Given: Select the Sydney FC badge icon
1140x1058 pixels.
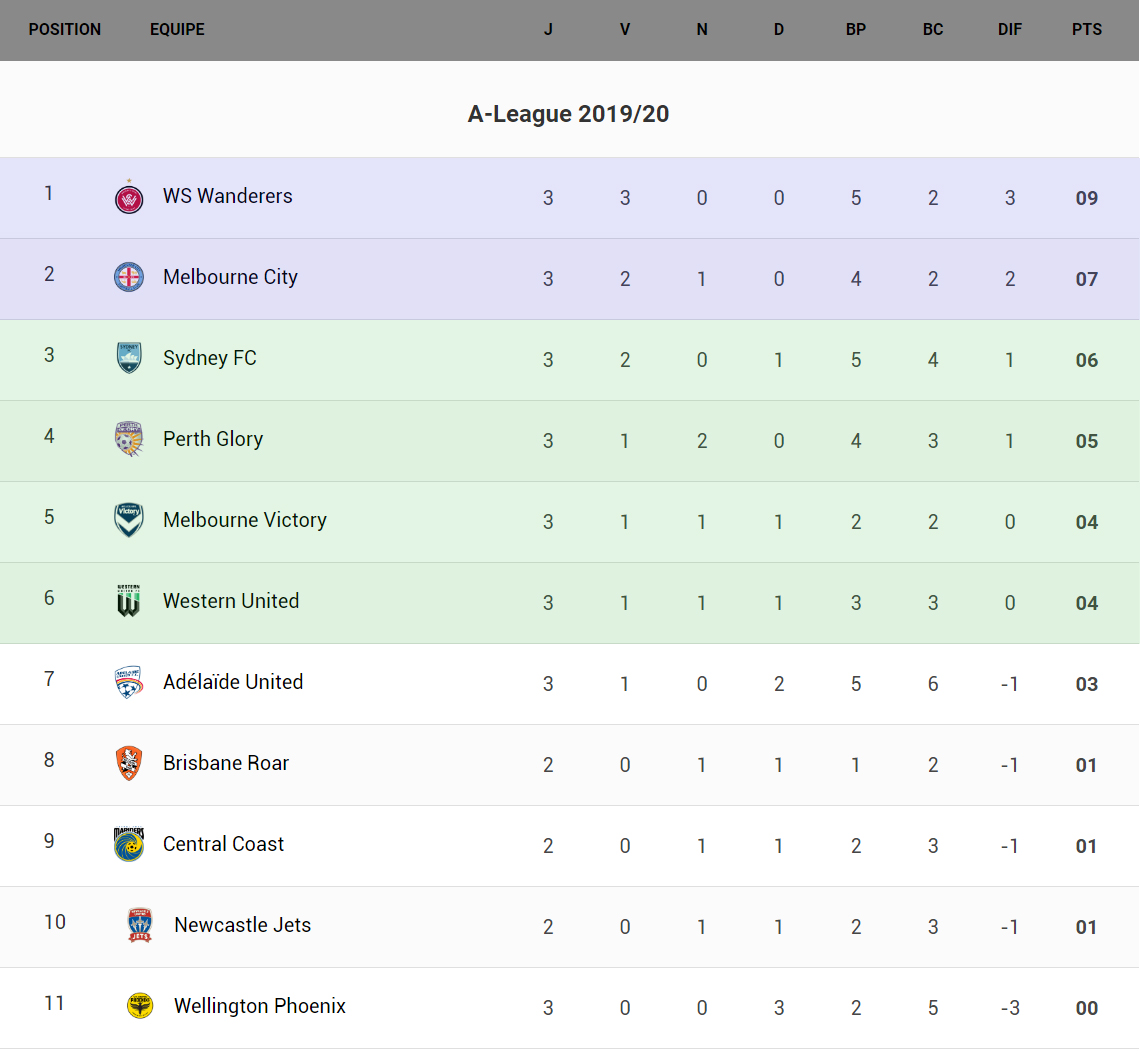Looking at the screenshot, I should [x=129, y=358].
